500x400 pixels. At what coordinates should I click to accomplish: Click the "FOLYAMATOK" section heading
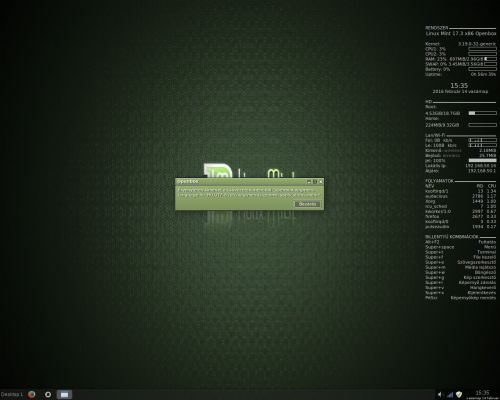[x=439, y=181]
